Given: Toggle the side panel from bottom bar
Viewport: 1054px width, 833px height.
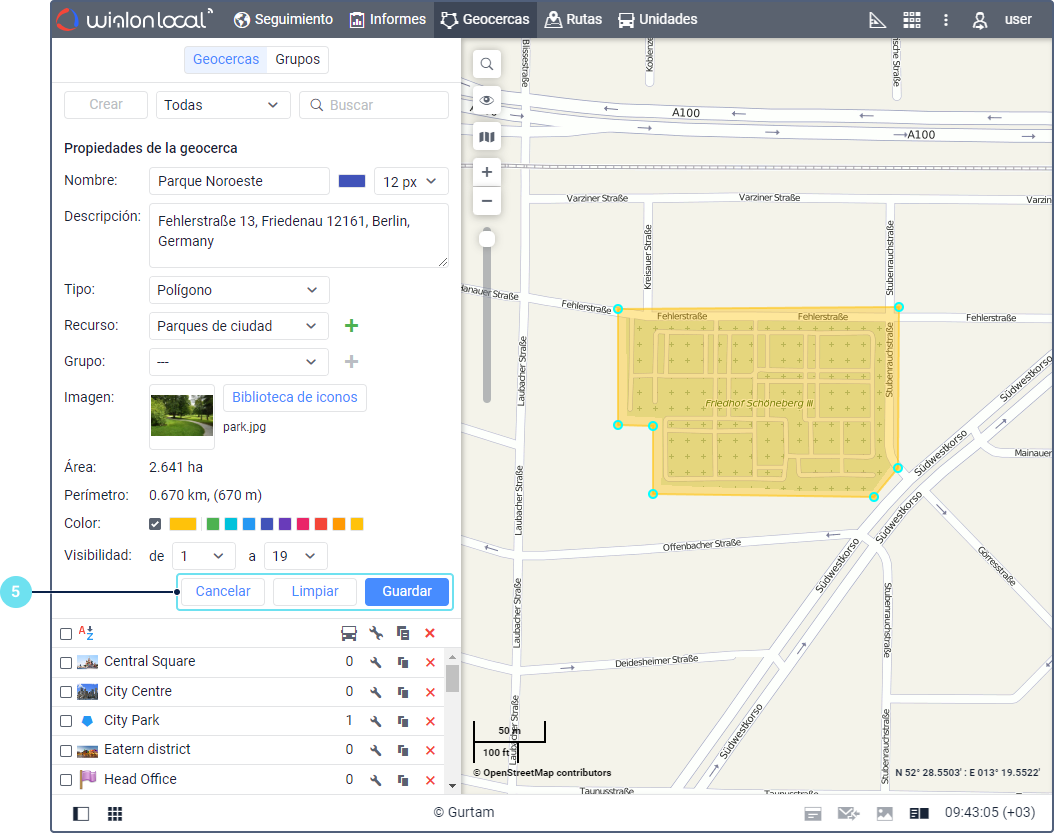Looking at the screenshot, I should tap(81, 814).
